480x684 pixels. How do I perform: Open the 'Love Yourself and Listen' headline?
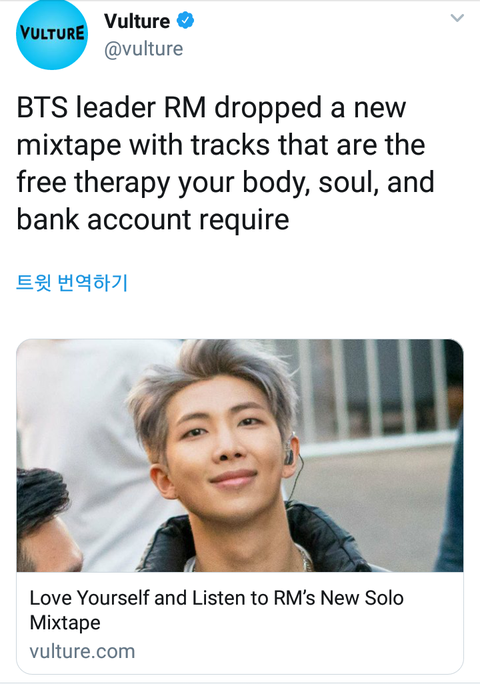[x=216, y=610]
